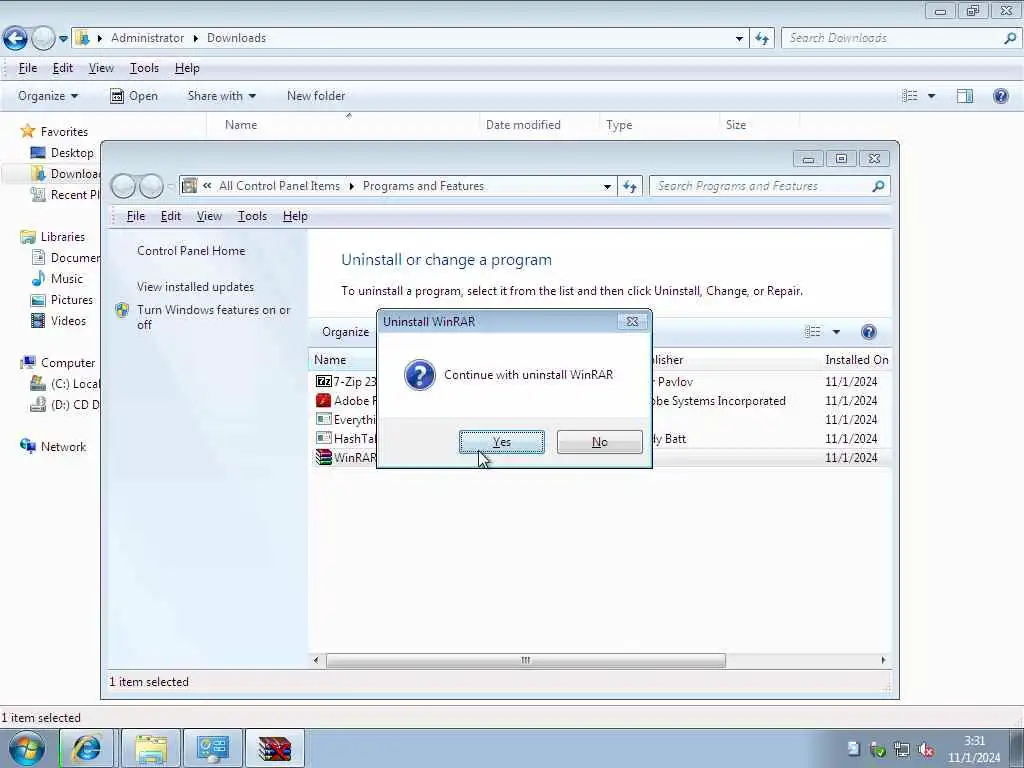
Task: Refresh the Programs and Features address bar
Action: (630, 186)
